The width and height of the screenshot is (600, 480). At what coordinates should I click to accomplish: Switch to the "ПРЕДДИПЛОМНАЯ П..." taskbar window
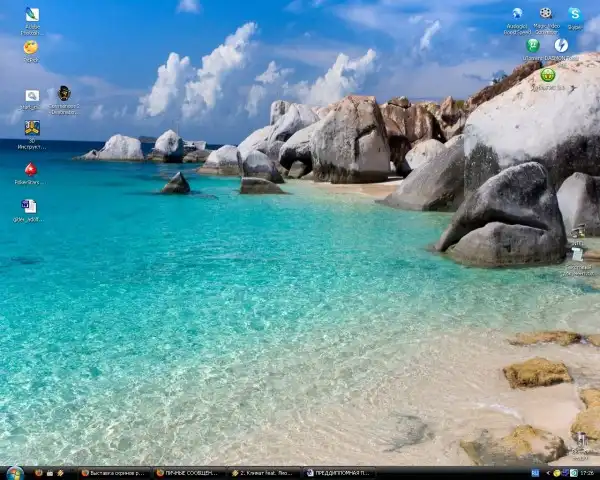coord(339,472)
